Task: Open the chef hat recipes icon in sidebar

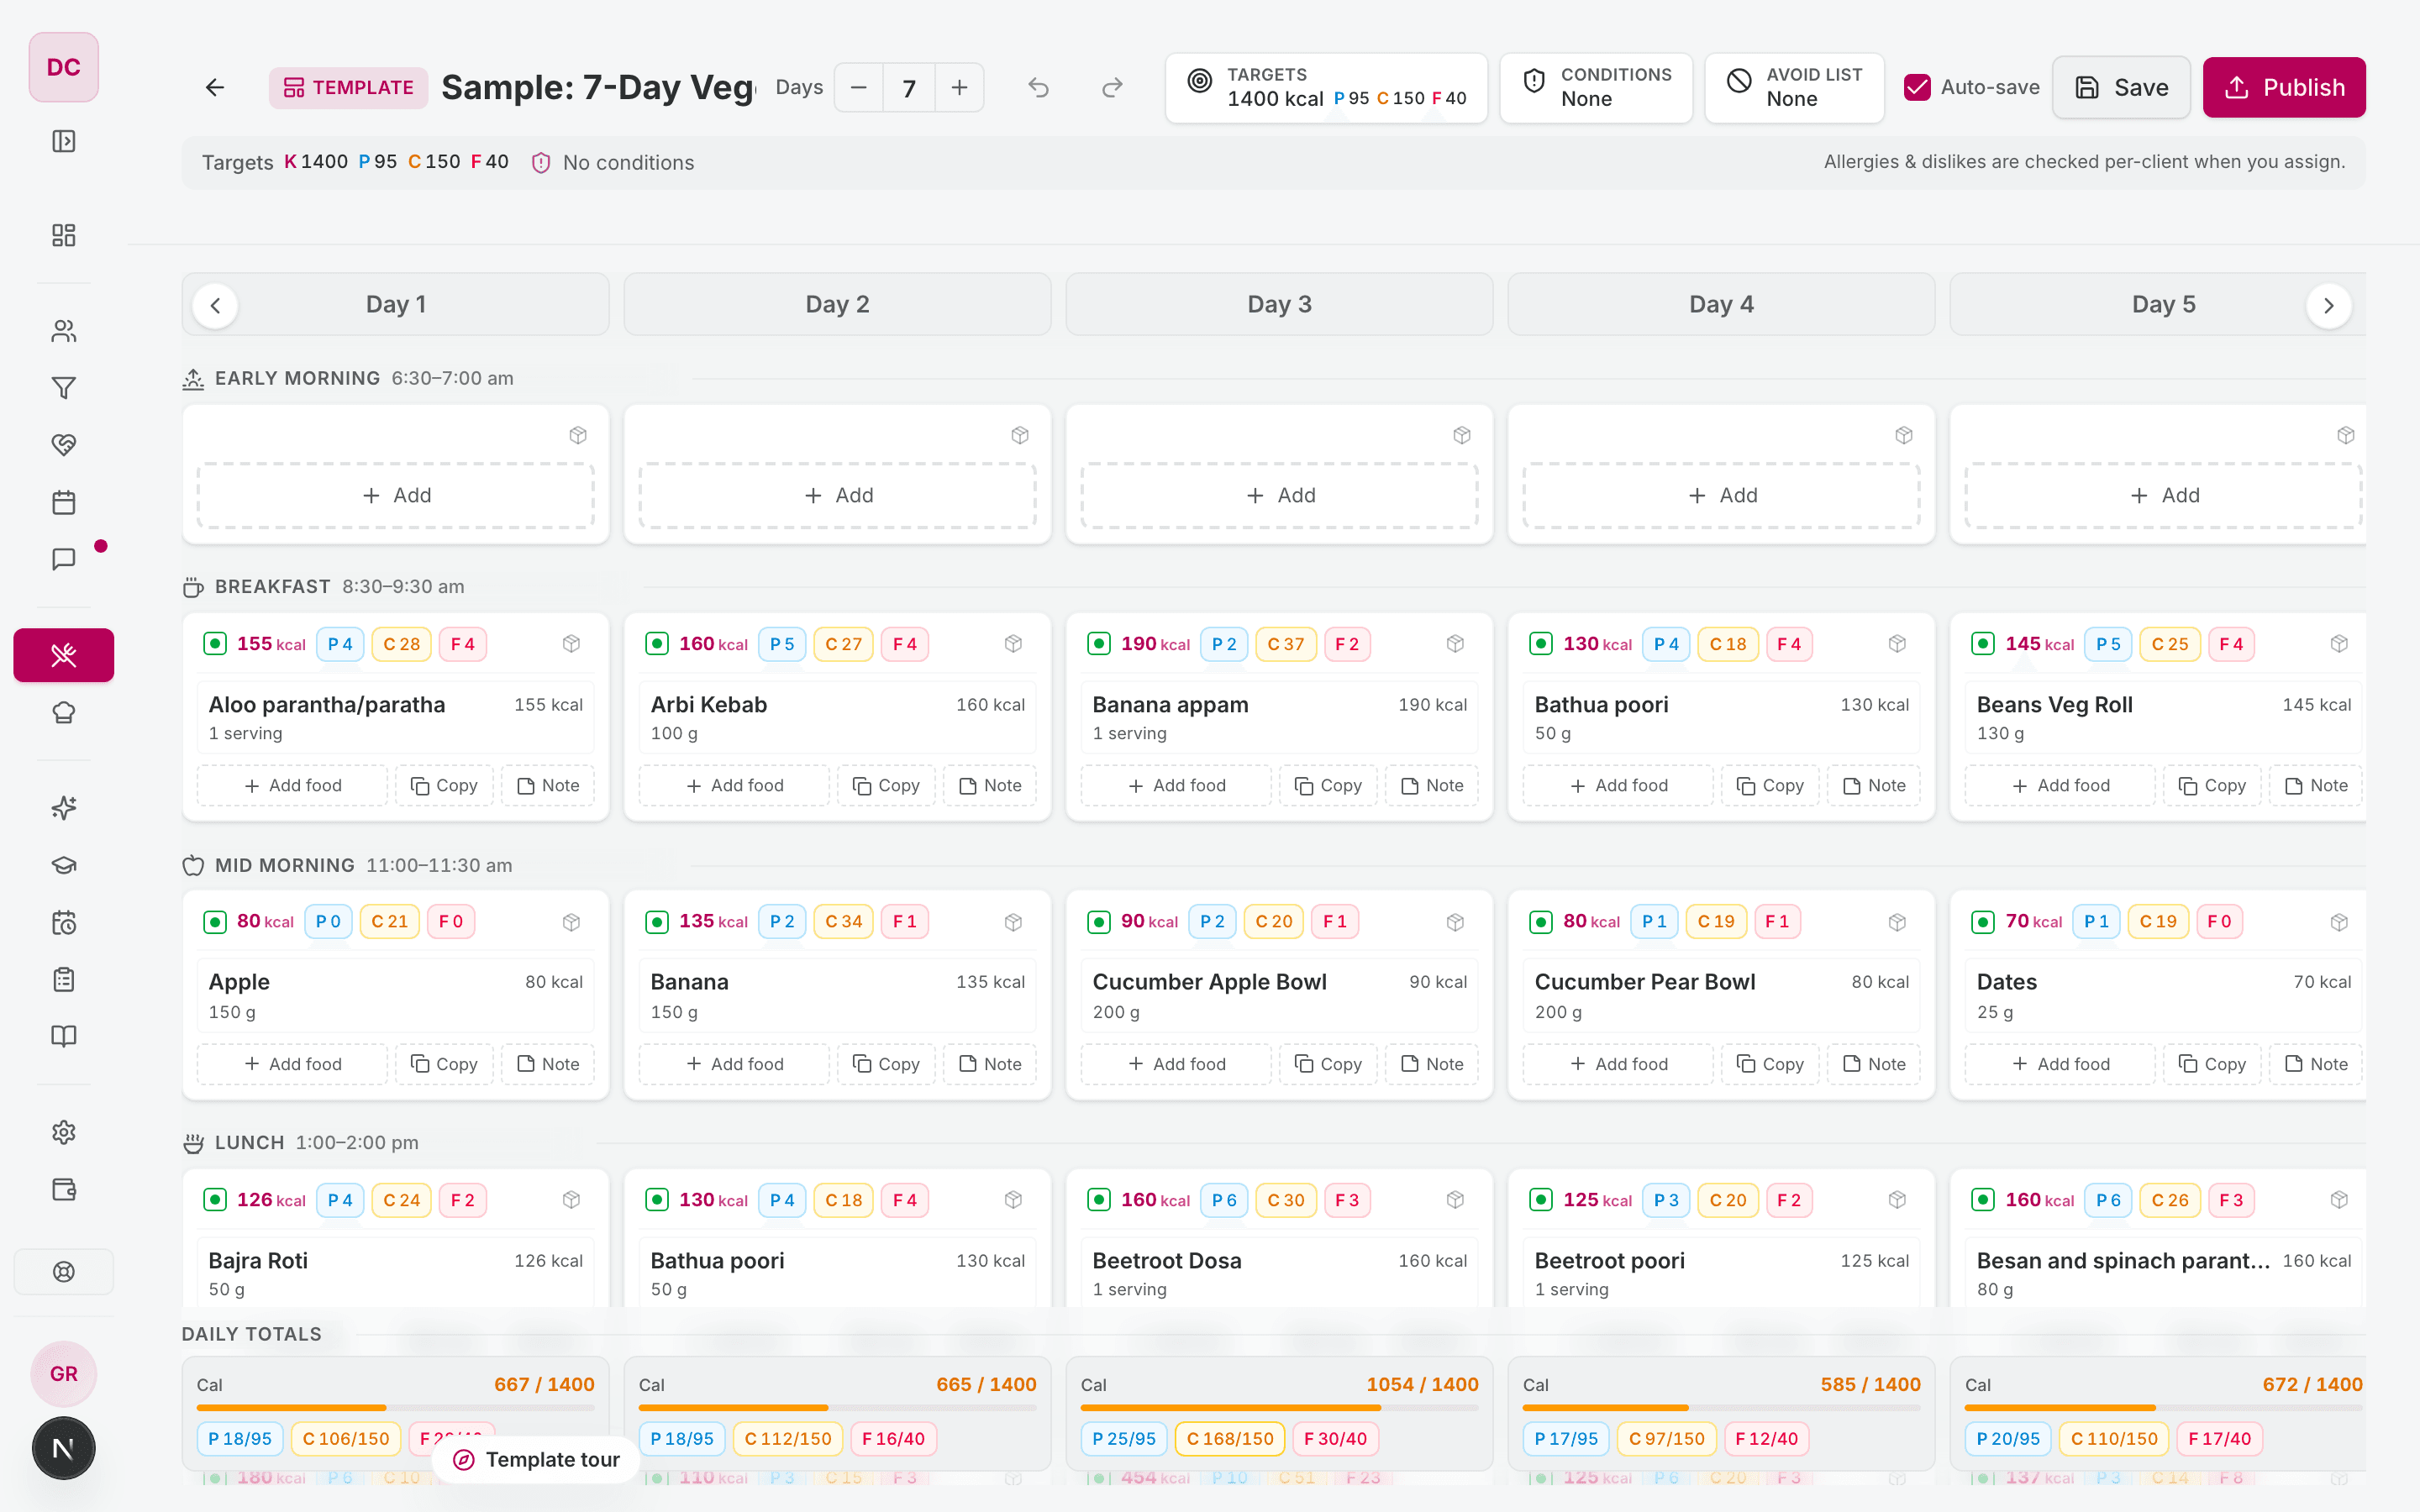Action: pos(64,713)
